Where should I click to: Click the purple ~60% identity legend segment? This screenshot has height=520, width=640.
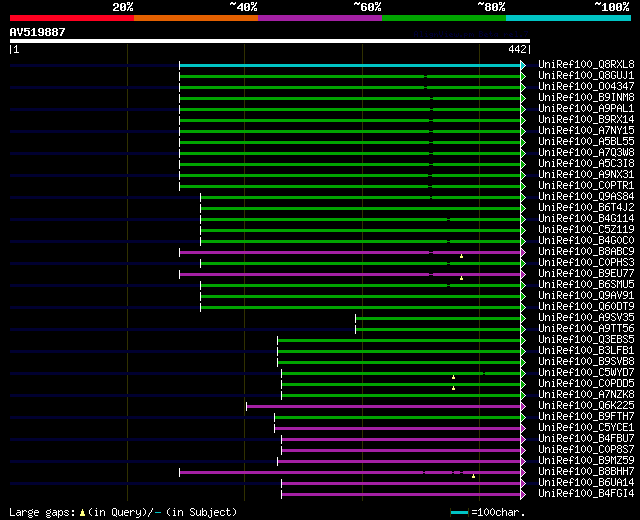tap(320, 18)
